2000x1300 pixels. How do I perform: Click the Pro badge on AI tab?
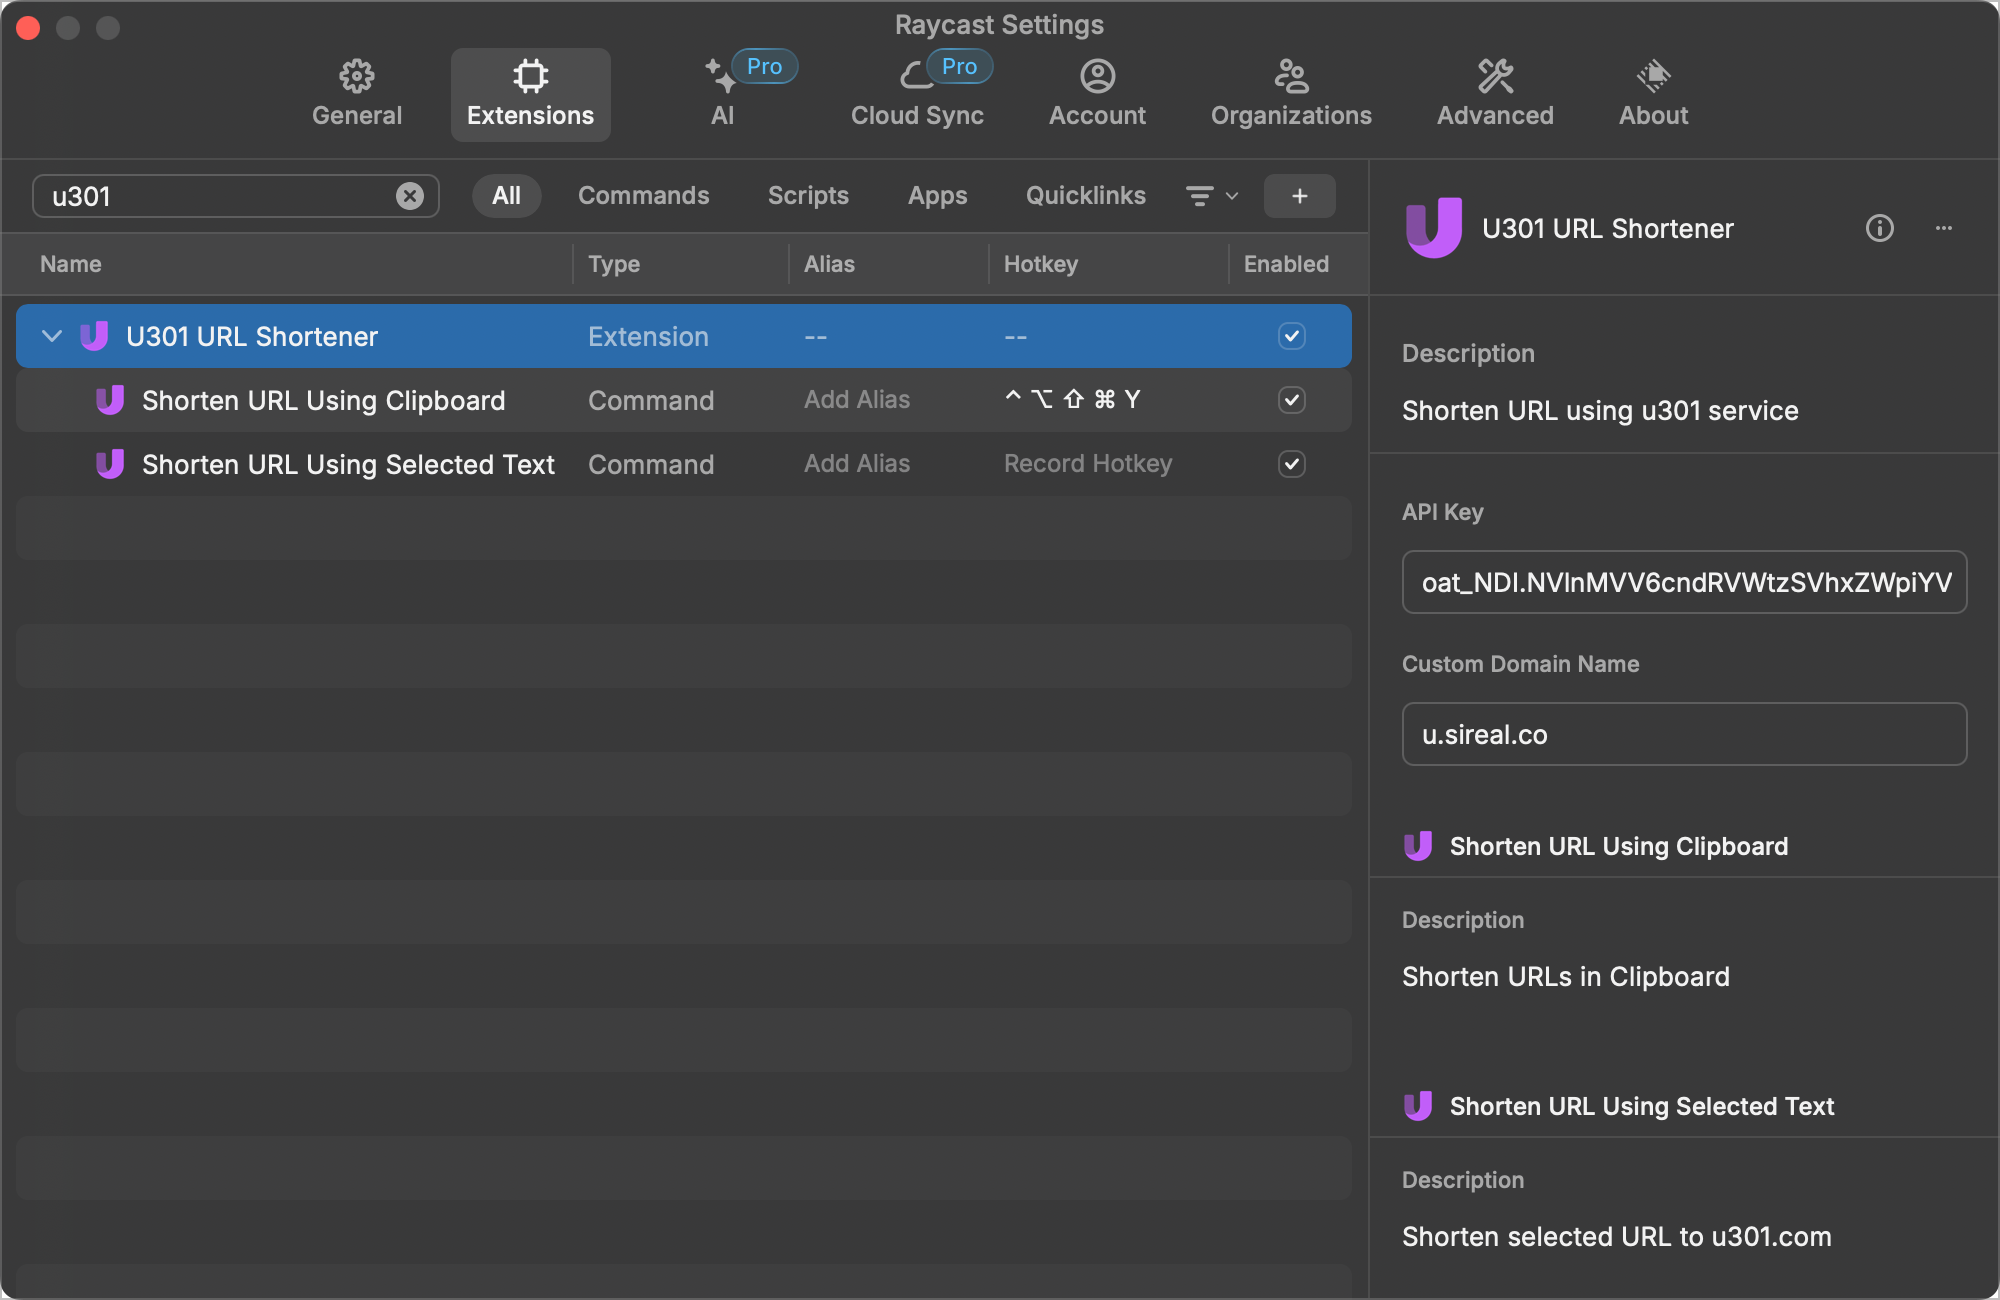764,66
